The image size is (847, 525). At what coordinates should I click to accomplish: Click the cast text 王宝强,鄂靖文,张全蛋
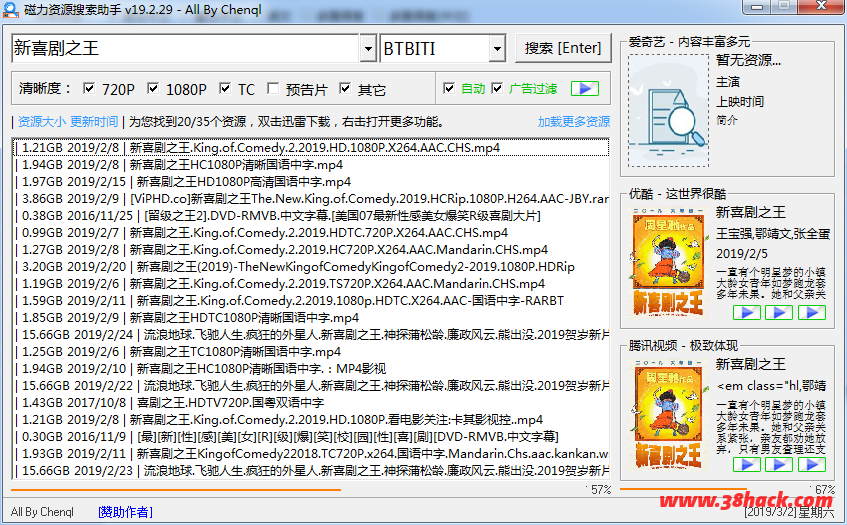pos(773,234)
